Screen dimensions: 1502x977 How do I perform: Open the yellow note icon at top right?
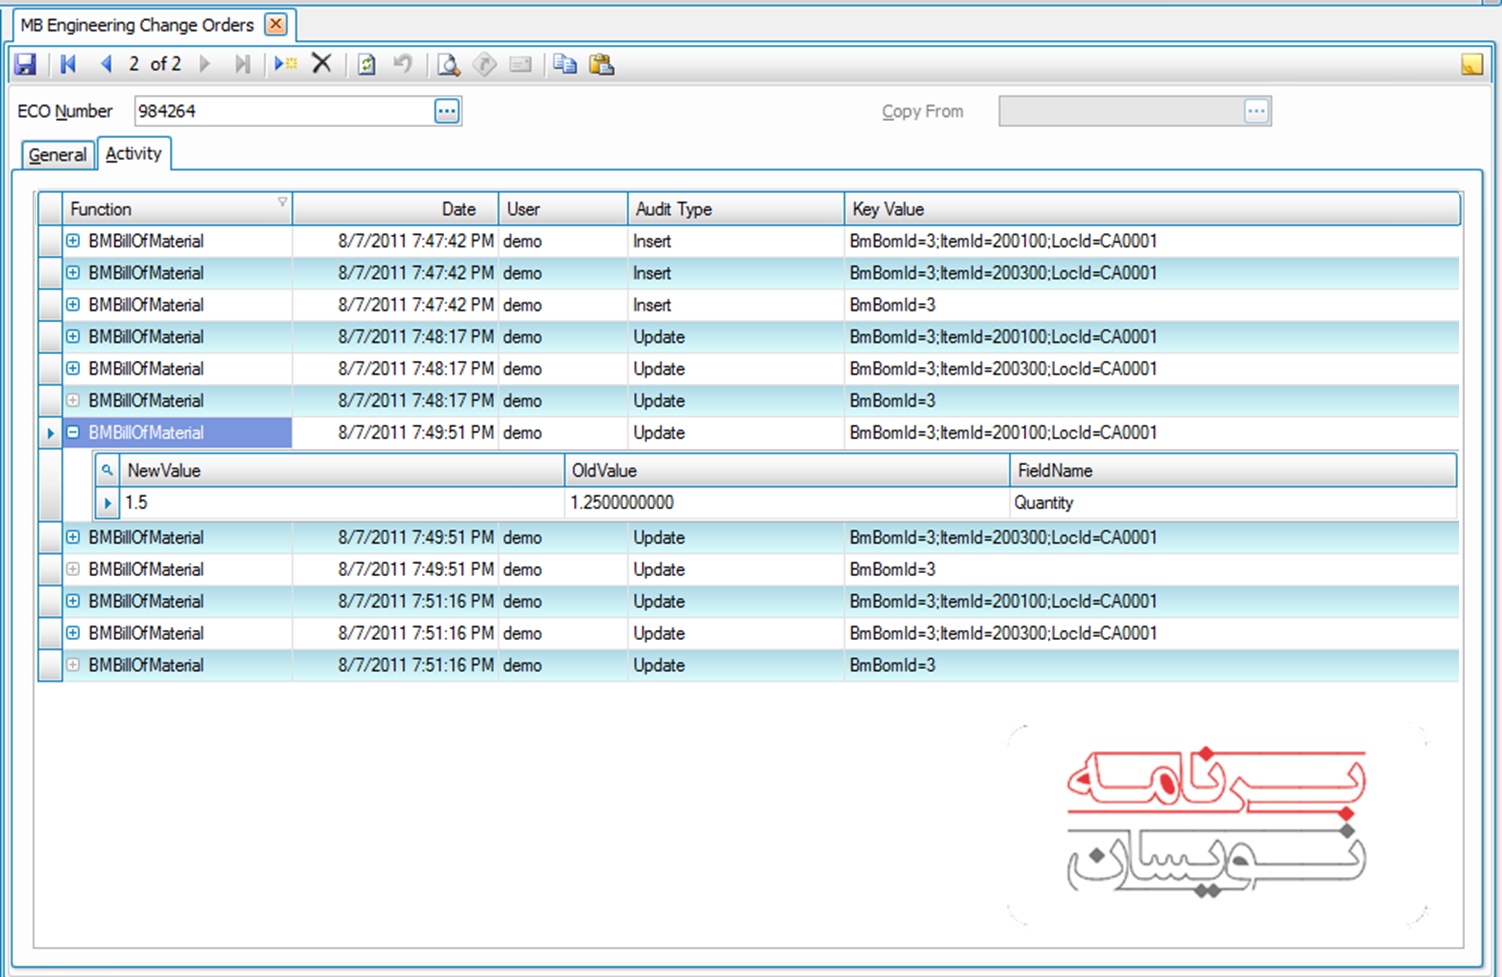coord(1471,65)
